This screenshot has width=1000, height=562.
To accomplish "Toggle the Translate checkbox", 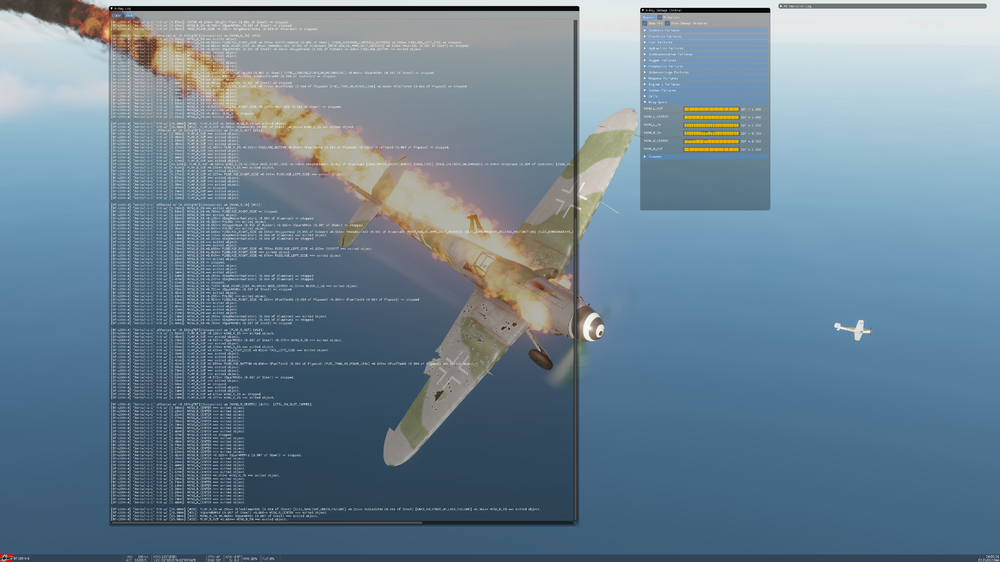I will (x=659, y=17).
